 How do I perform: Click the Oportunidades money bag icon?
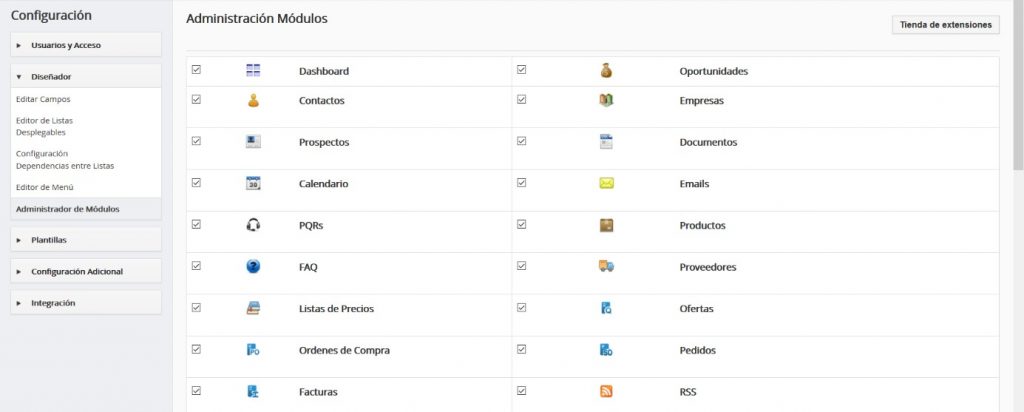click(606, 70)
